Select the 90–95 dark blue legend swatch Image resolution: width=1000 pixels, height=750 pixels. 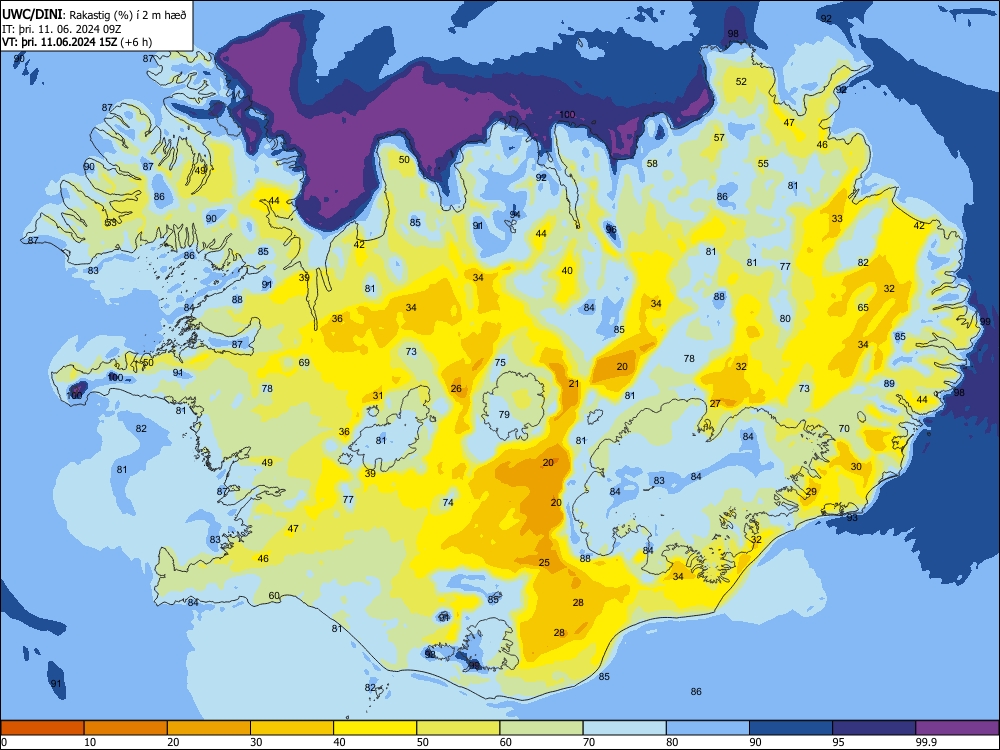pyautogui.click(x=791, y=728)
